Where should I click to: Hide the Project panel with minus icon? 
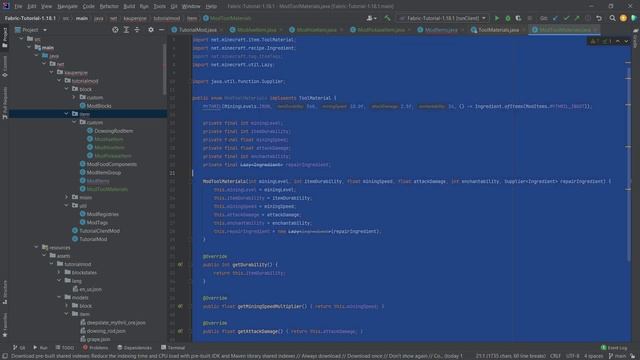[x=162, y=30]
